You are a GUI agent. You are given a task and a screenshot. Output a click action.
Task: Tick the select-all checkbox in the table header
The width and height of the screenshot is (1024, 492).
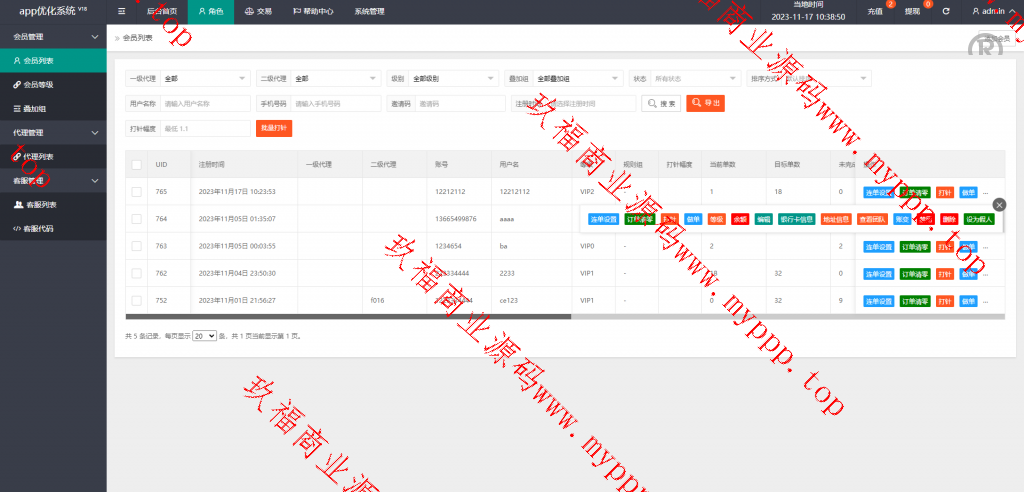(x=136, y=164)
